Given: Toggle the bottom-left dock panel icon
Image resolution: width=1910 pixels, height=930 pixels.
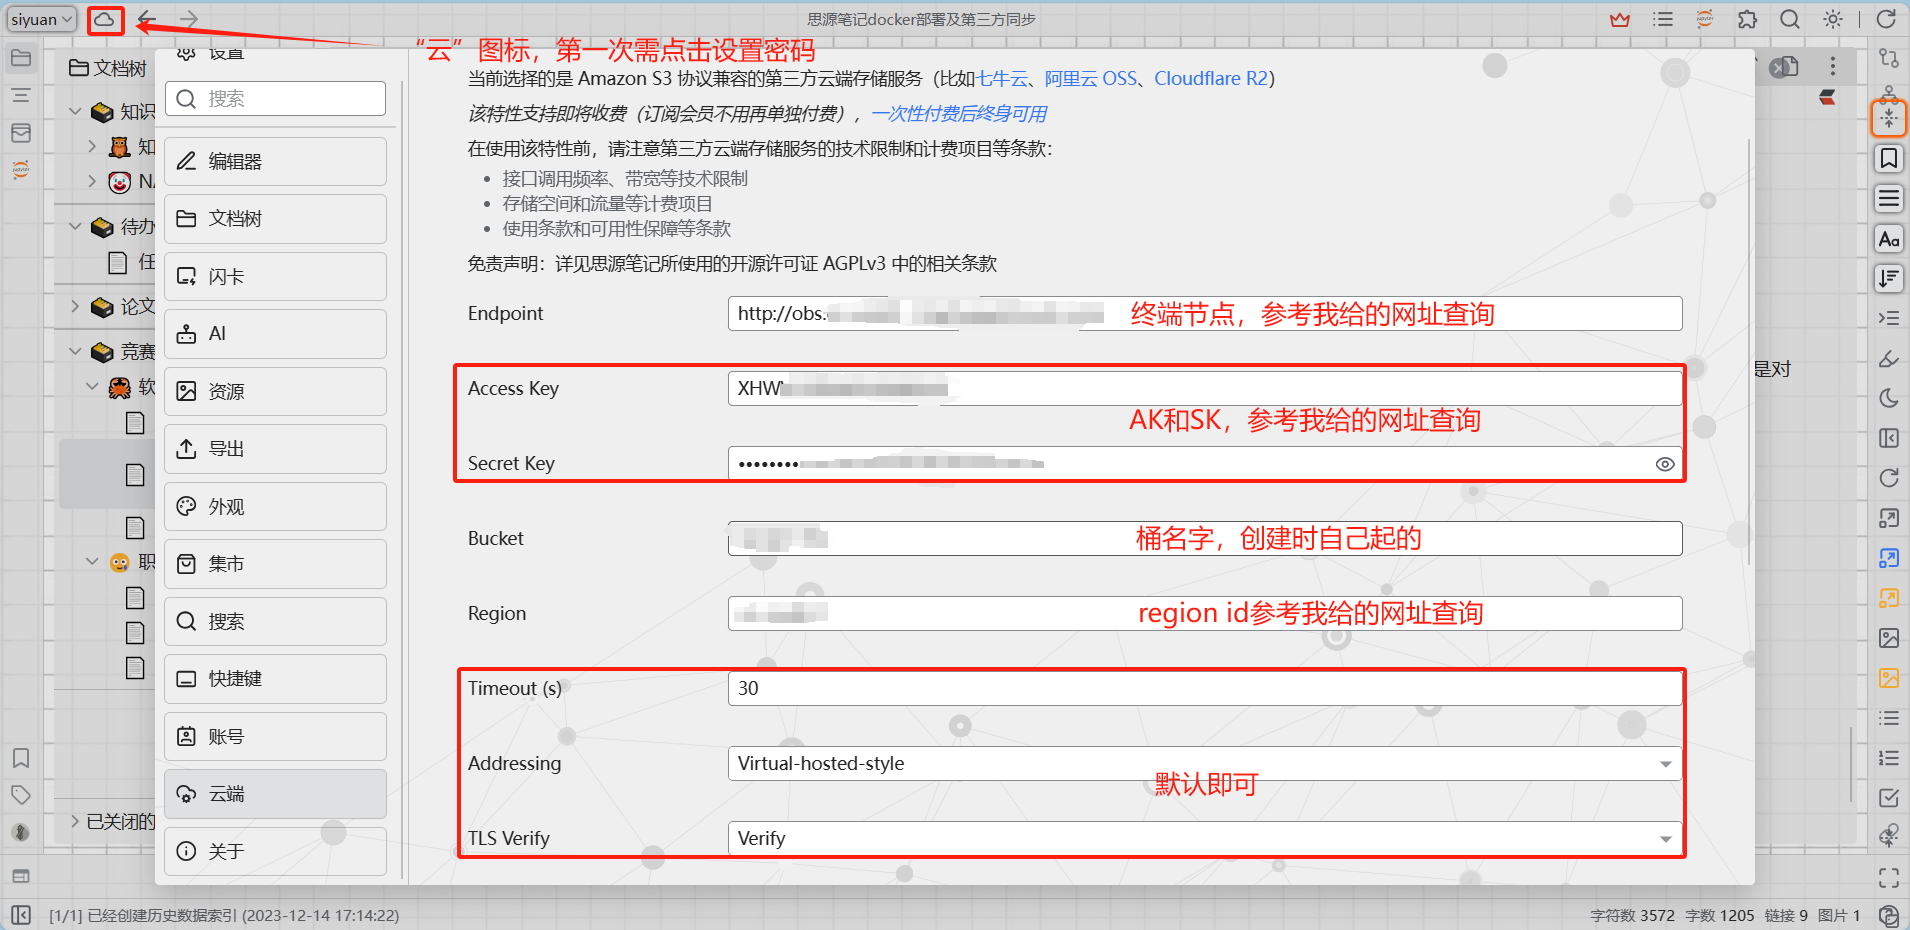Looking at the screenshot, I should coord(21,915).
